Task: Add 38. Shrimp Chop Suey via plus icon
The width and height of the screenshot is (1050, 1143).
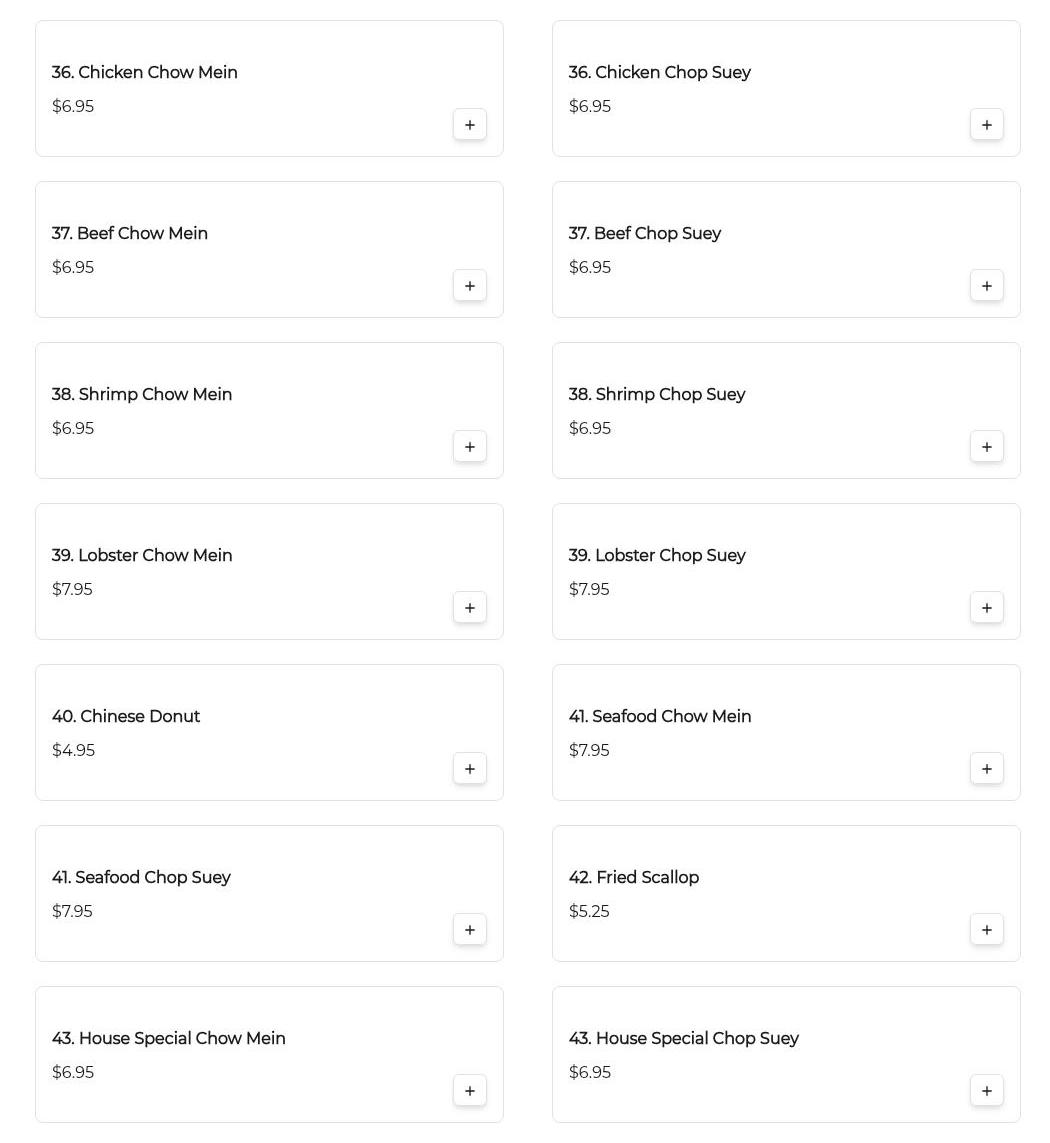Action: click(x=987, y=447)
